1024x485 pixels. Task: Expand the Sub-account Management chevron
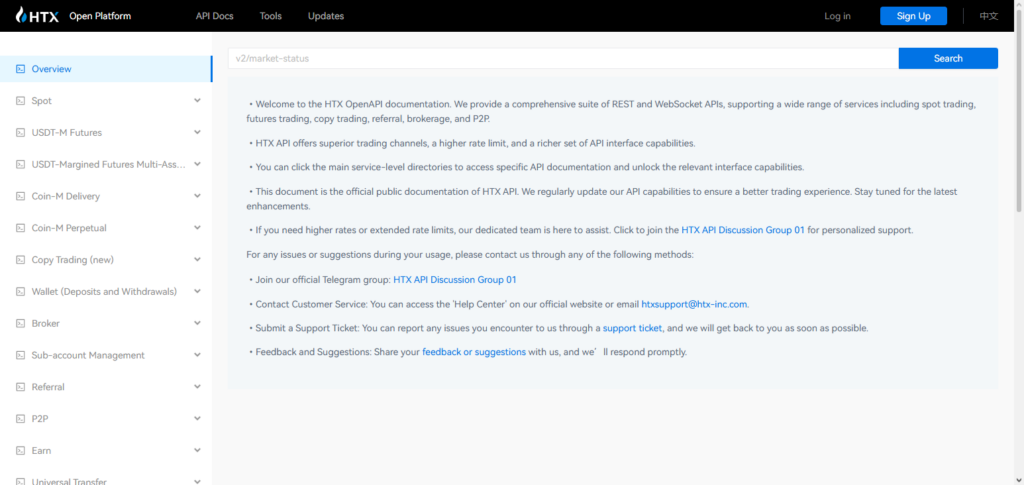(x=197, y=355)
